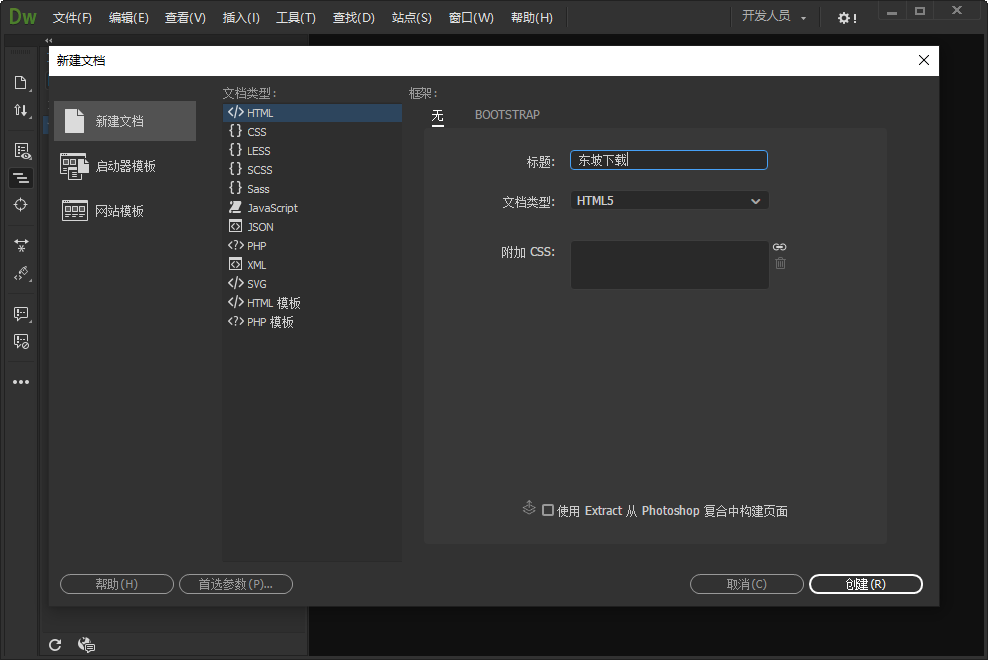Select the format source code lines icon

pyautogui.click(x=21, y=178)
